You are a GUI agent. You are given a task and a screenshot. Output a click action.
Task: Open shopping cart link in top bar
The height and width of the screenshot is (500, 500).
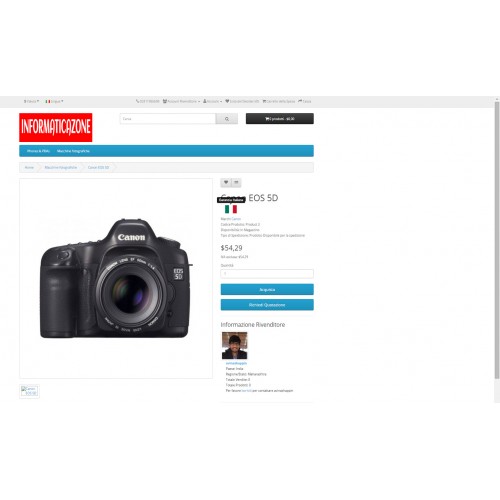(279, 101)
